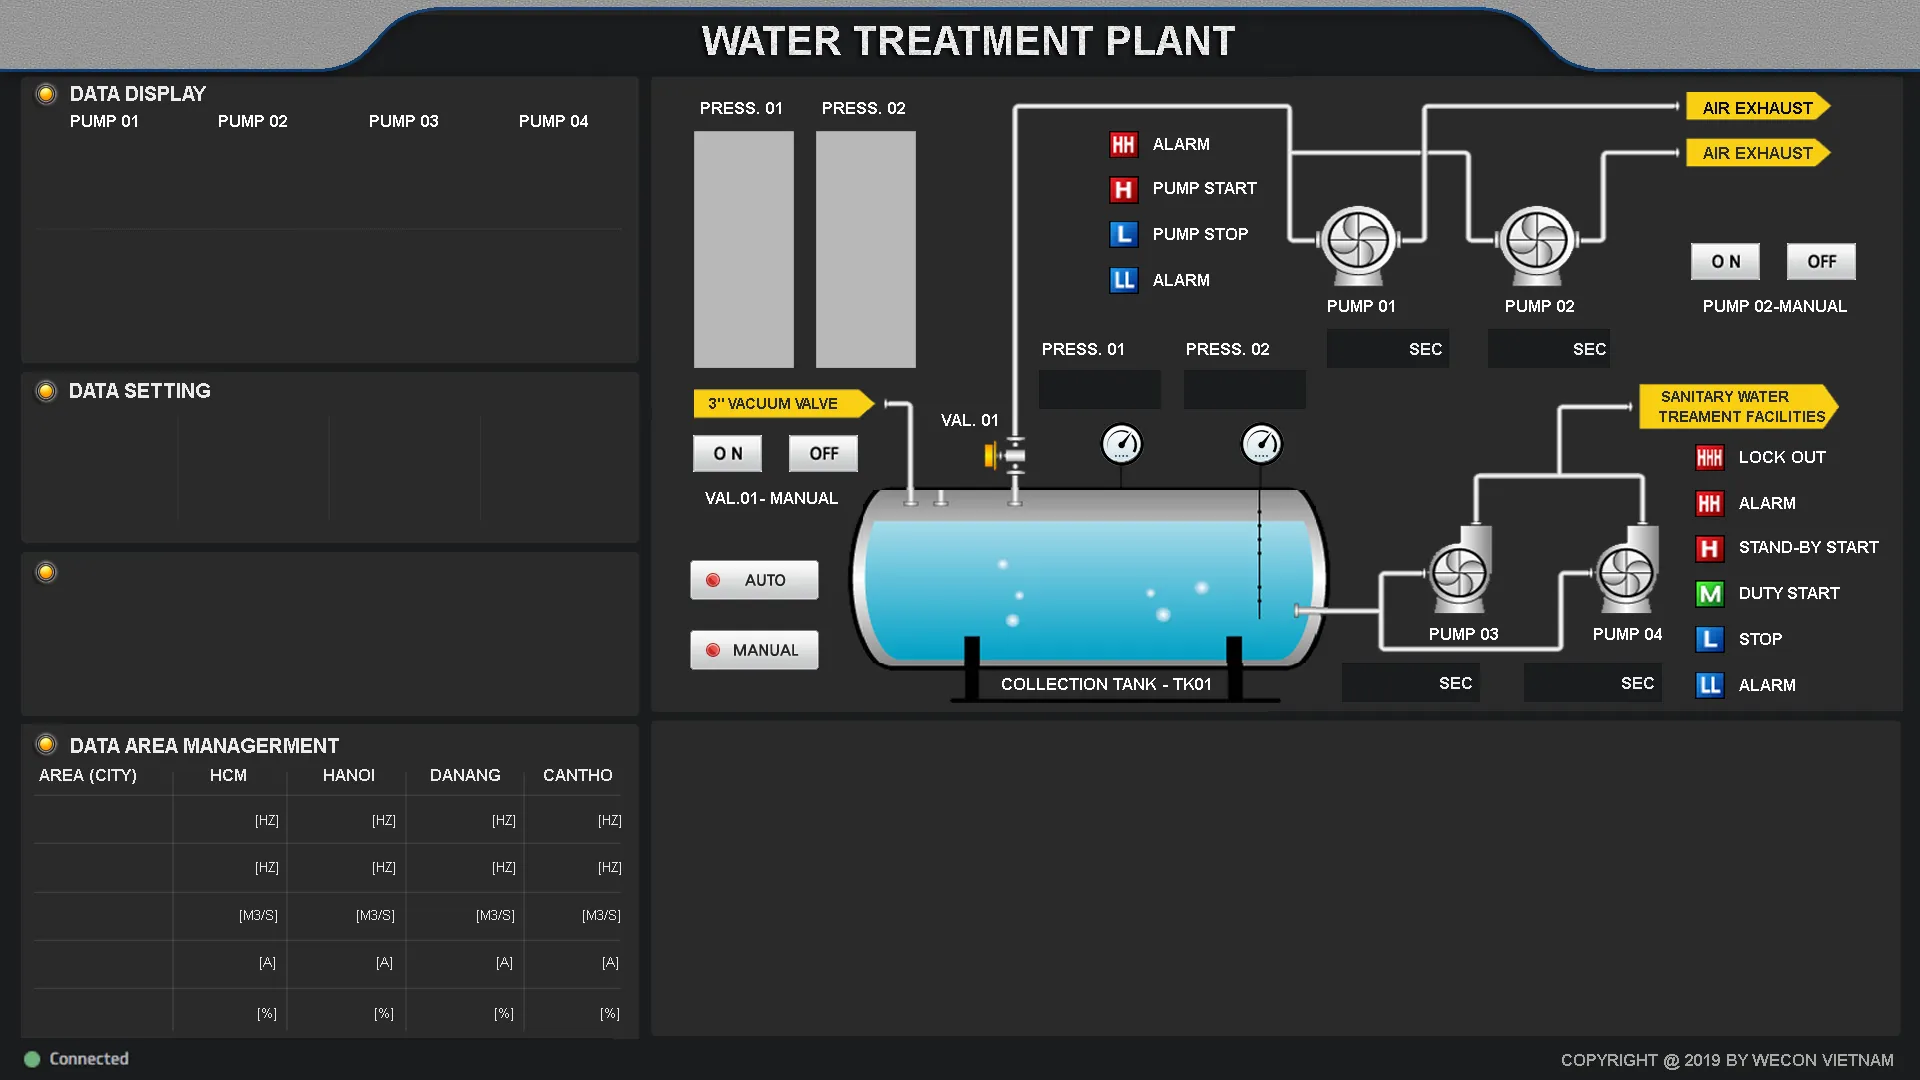Turn VAL.01 manual OFF
This screenshot has height=1080, width=1920.
point(823,454)
